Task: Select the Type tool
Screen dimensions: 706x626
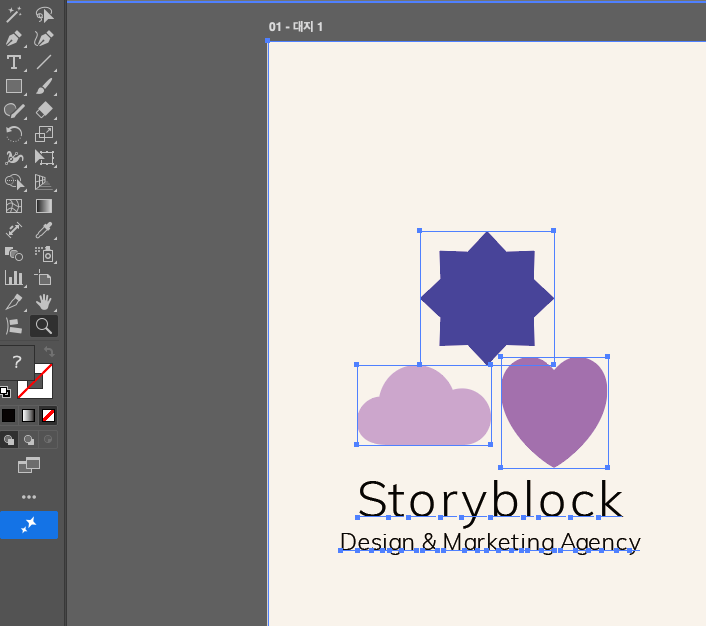Action: click(14, 62)
